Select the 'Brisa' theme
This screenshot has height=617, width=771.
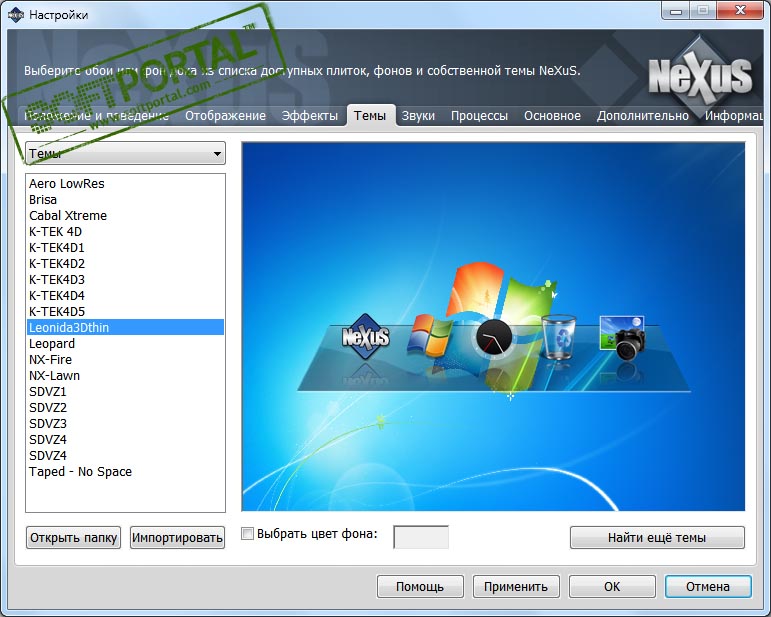coord(125,200)
